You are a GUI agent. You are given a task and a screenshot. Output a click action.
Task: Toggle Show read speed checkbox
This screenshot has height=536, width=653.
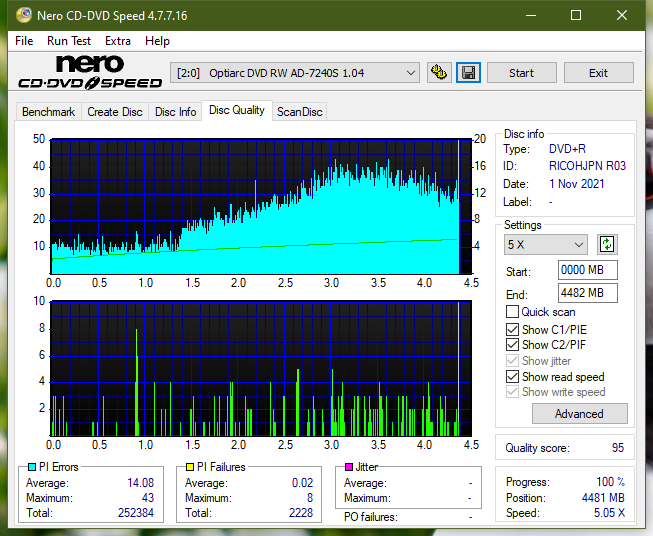click(x=512, y=377)
